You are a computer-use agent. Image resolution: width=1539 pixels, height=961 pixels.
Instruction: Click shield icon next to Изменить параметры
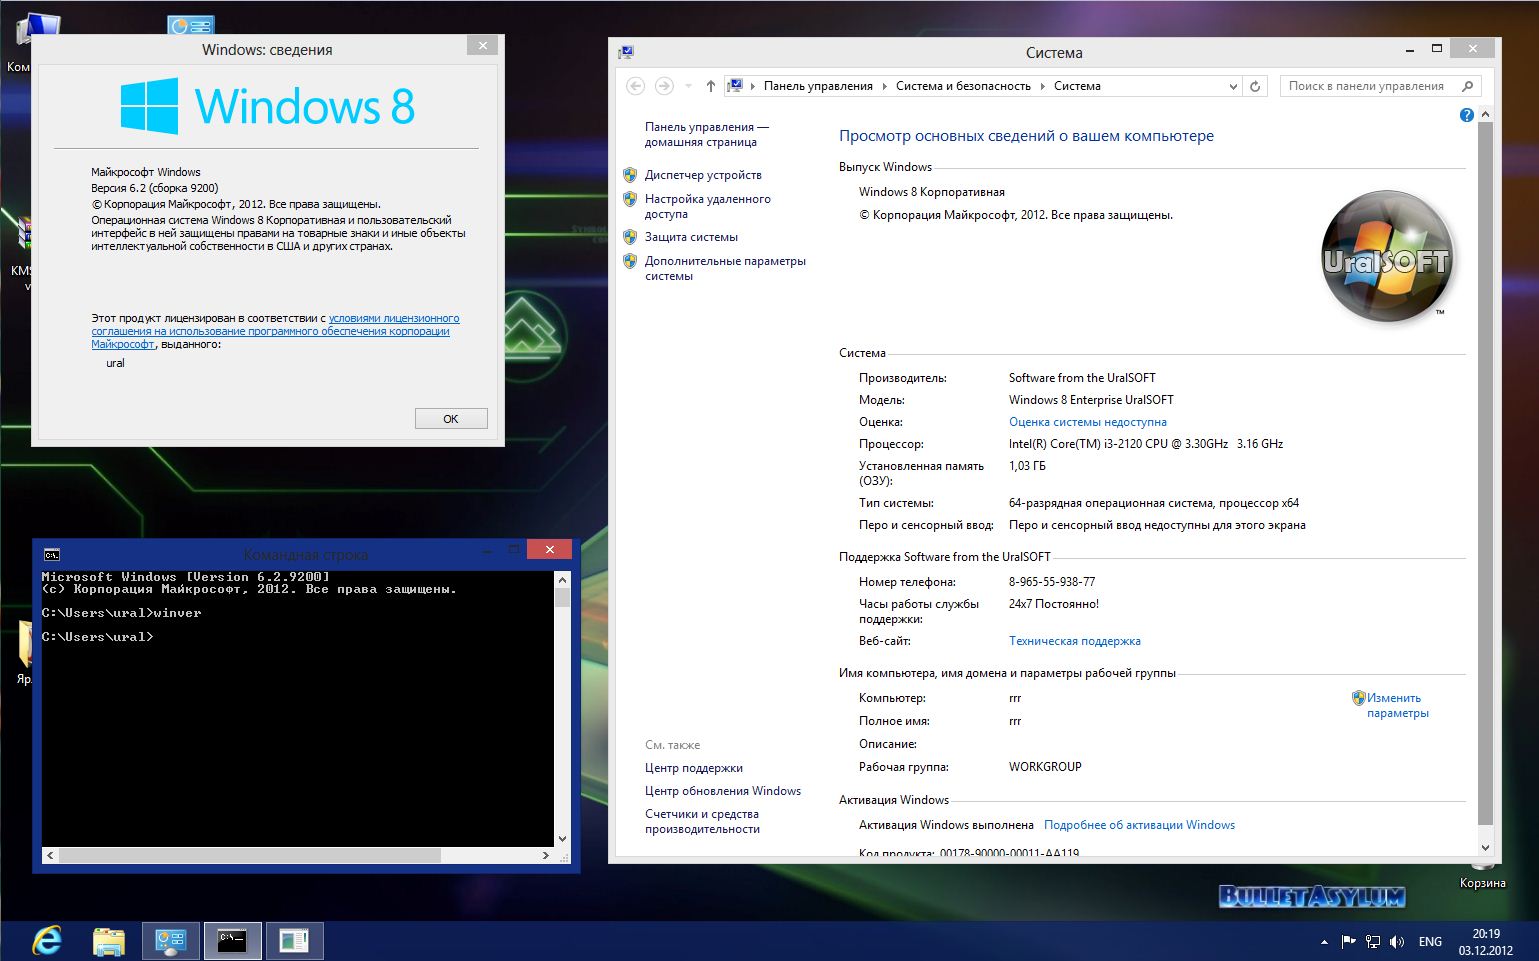(1358, 698)
